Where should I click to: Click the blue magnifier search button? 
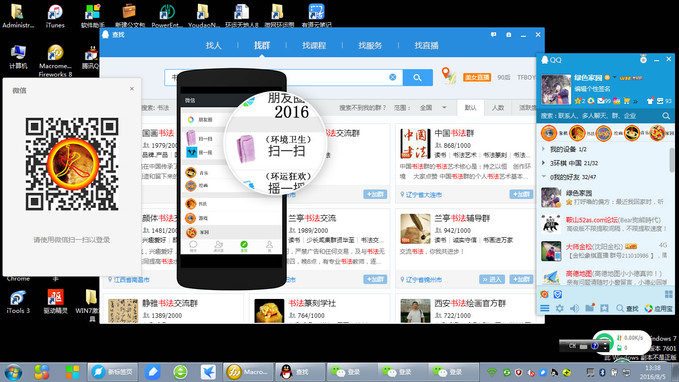pos(417,78)
